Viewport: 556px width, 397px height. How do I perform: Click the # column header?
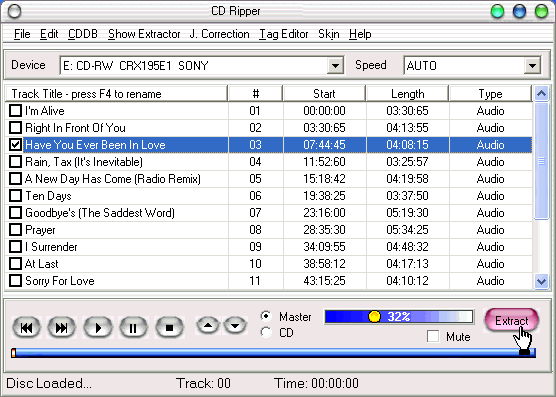pos(255,94)
